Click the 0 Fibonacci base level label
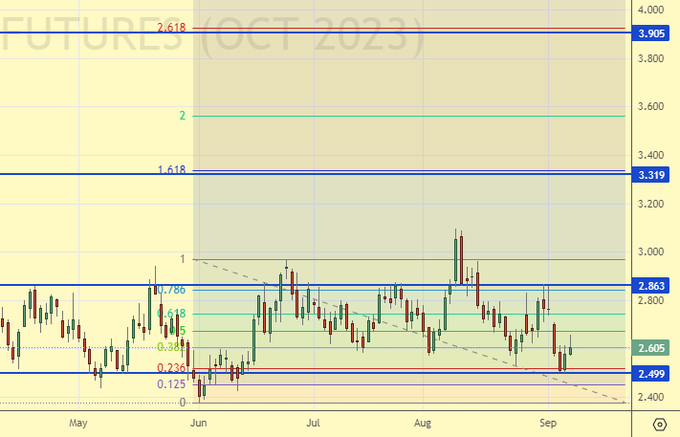680x437 pixels. coord(182,402)
